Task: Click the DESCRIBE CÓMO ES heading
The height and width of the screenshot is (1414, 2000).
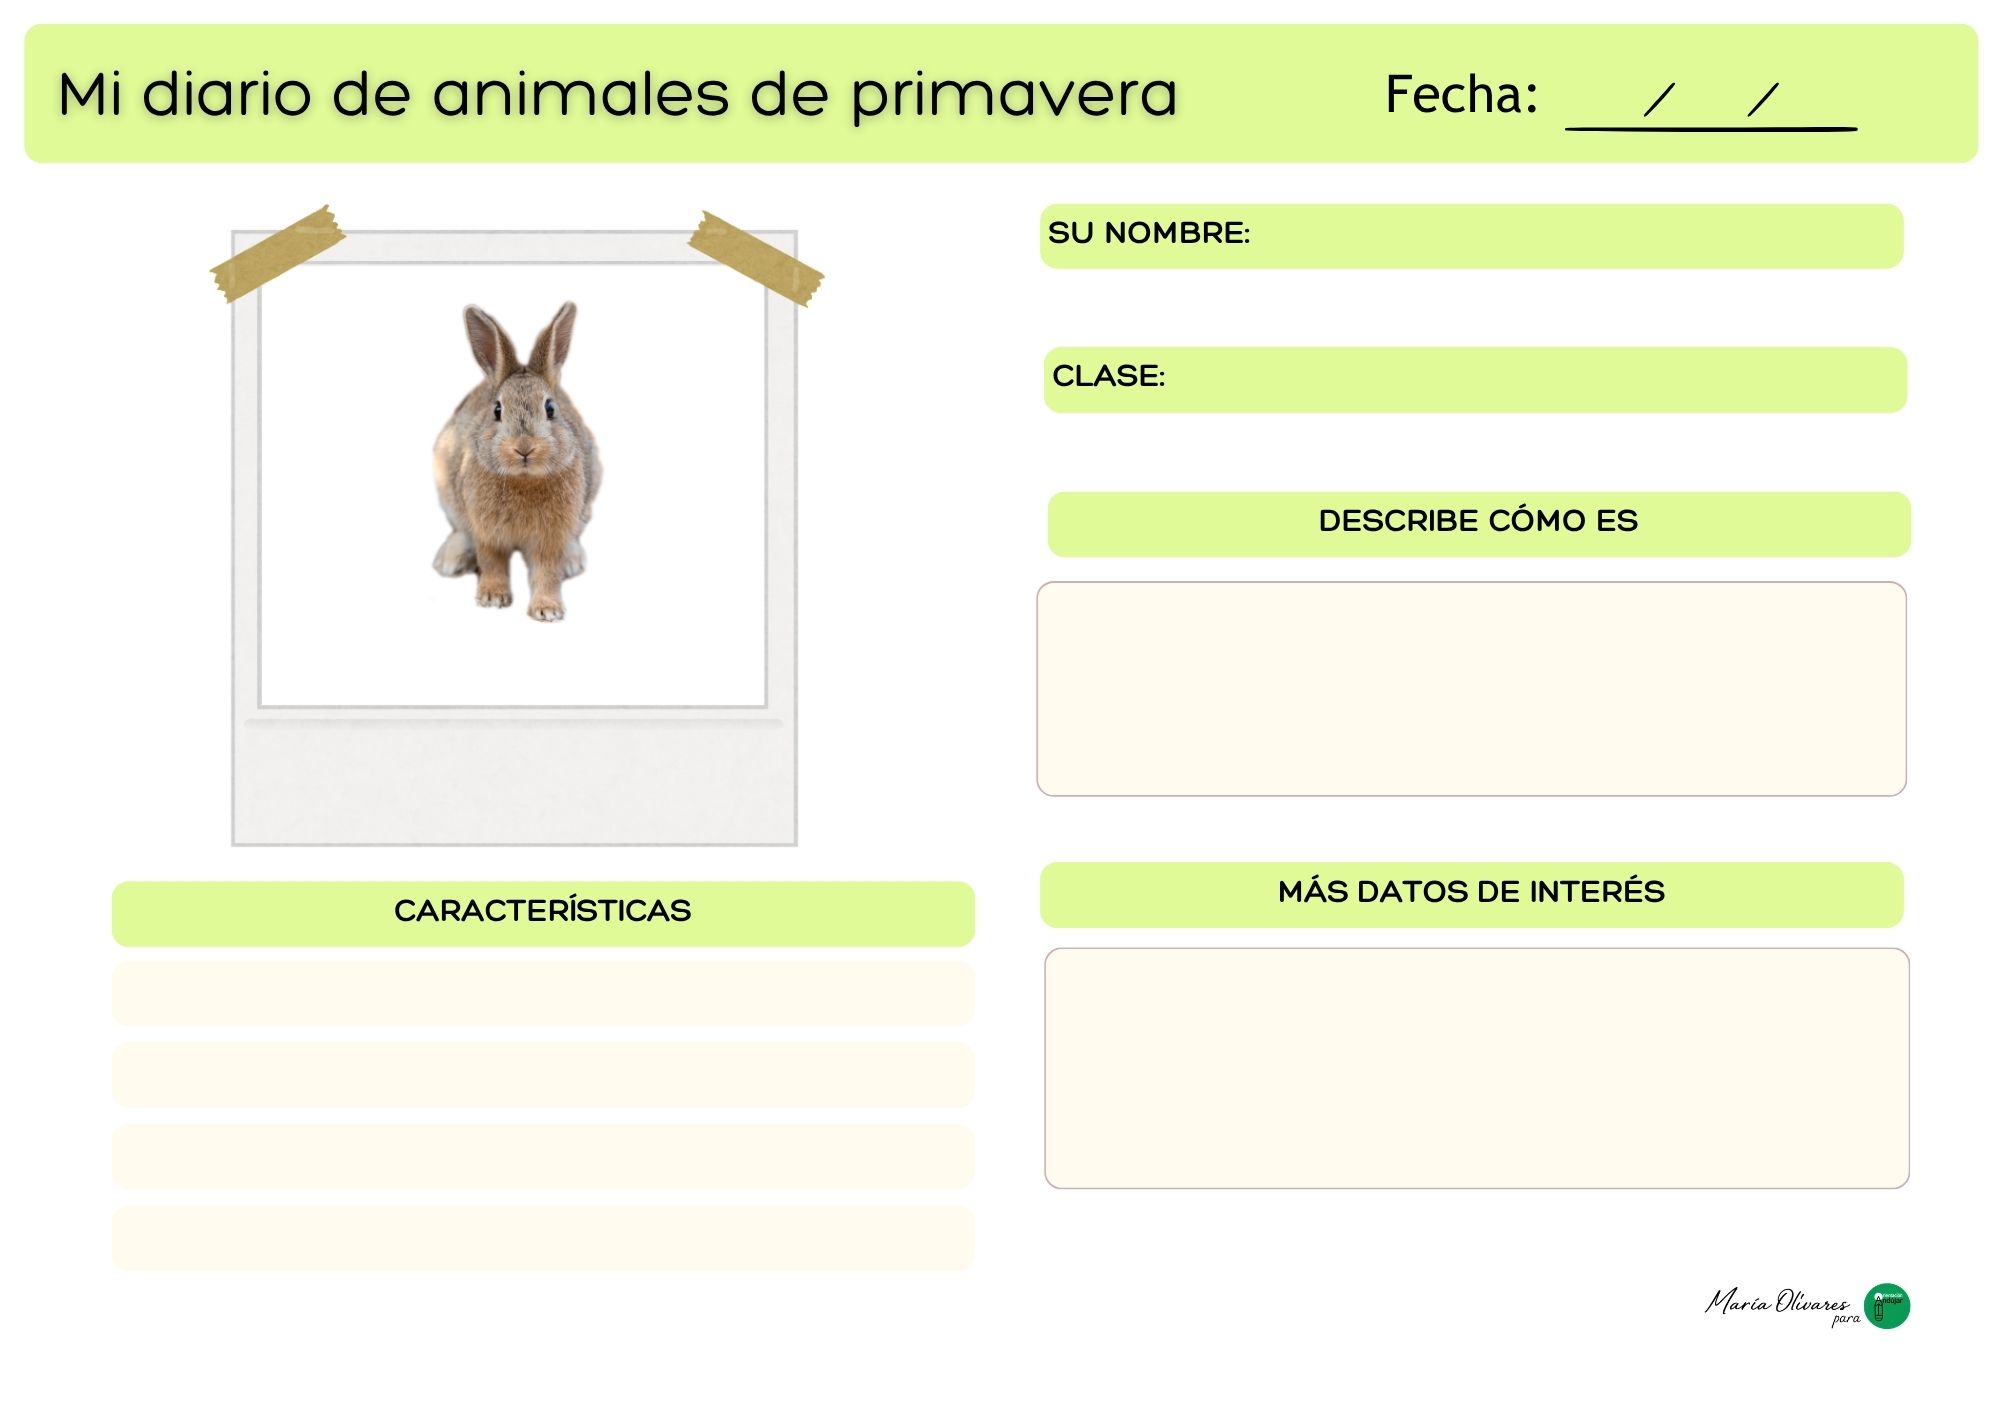Action: coord(1478,522)
